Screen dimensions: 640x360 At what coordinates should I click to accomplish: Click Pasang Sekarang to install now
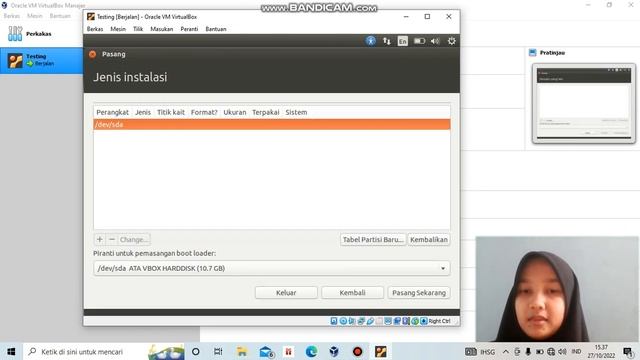tap(419, 293)
